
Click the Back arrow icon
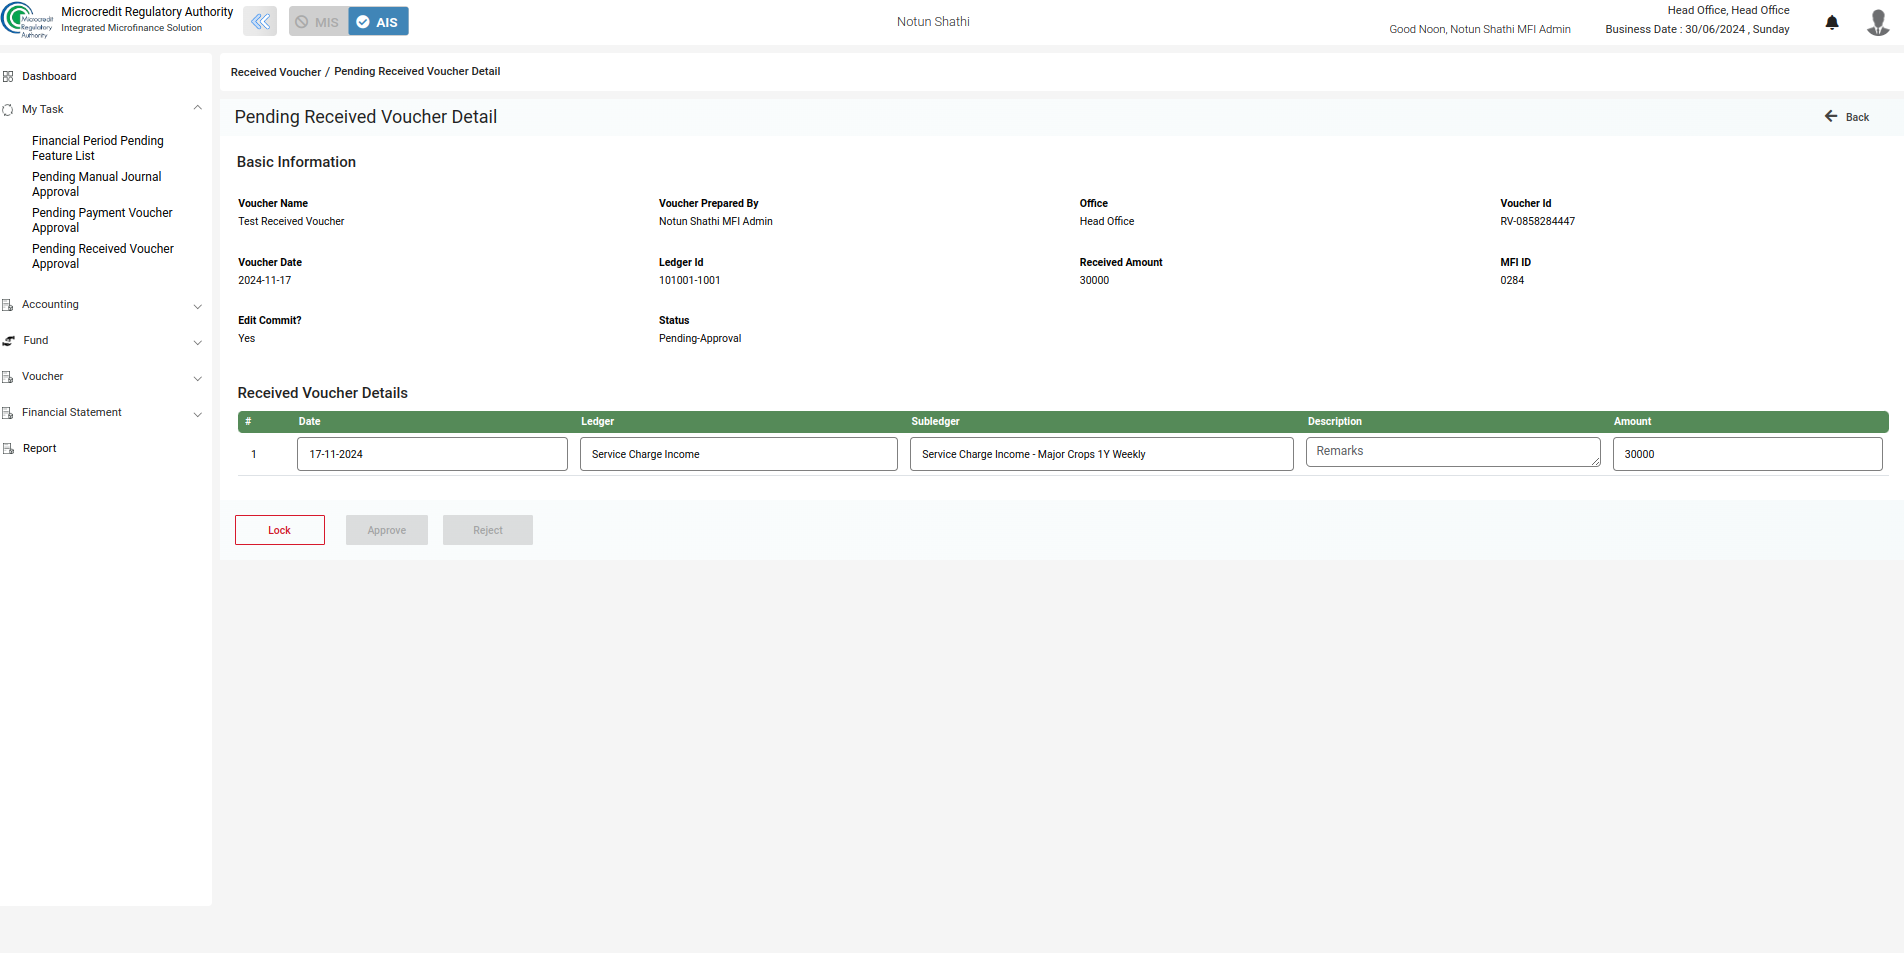click(1831, 117)
